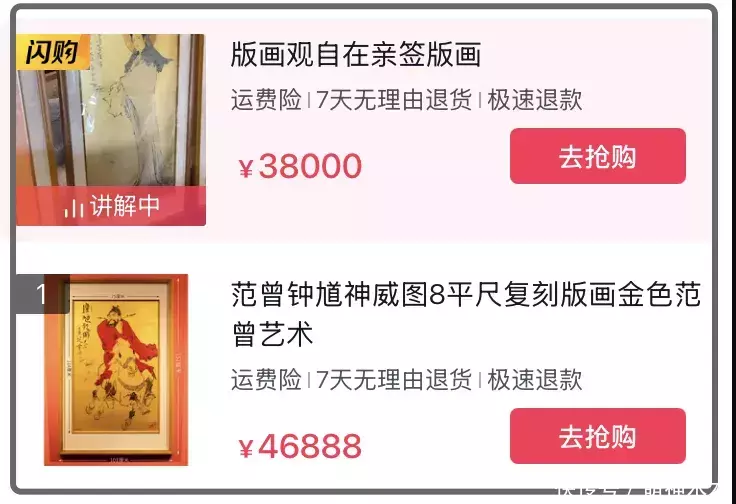Tap the number 1 rank badge
The image size is (736, 504).
point(43,294)
